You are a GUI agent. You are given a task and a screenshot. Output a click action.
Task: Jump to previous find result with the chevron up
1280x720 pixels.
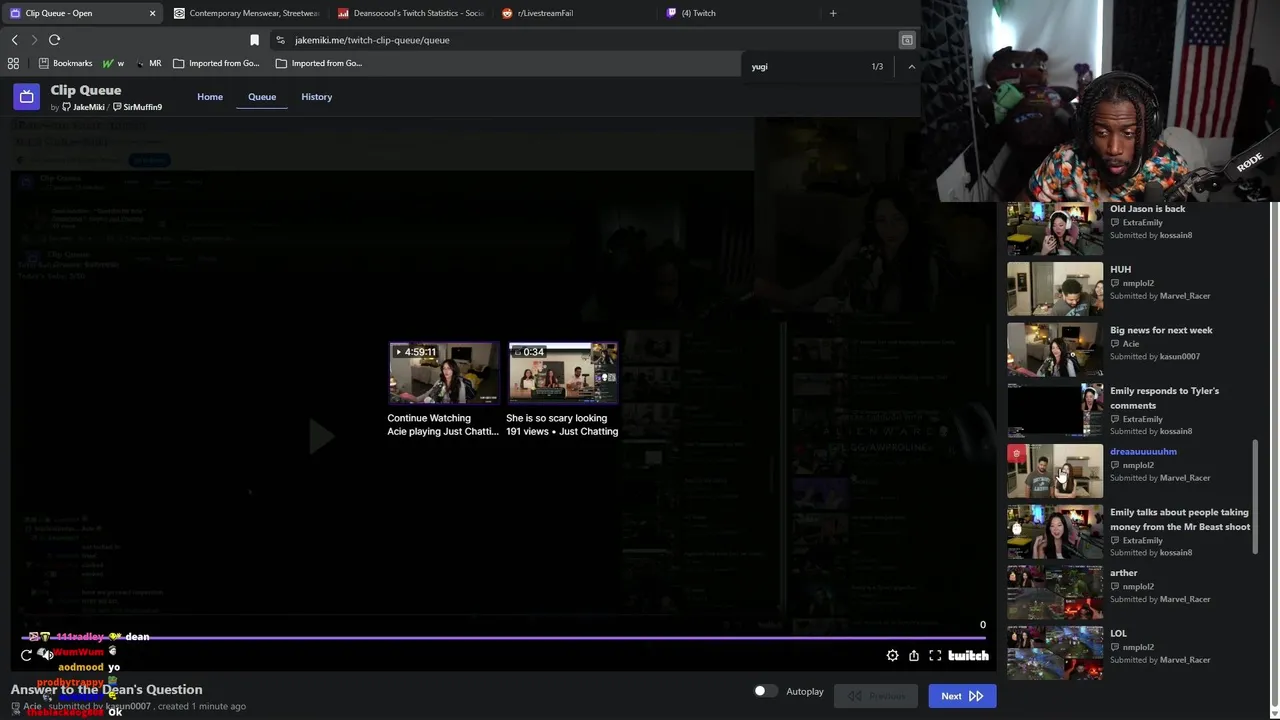(911, 66)
